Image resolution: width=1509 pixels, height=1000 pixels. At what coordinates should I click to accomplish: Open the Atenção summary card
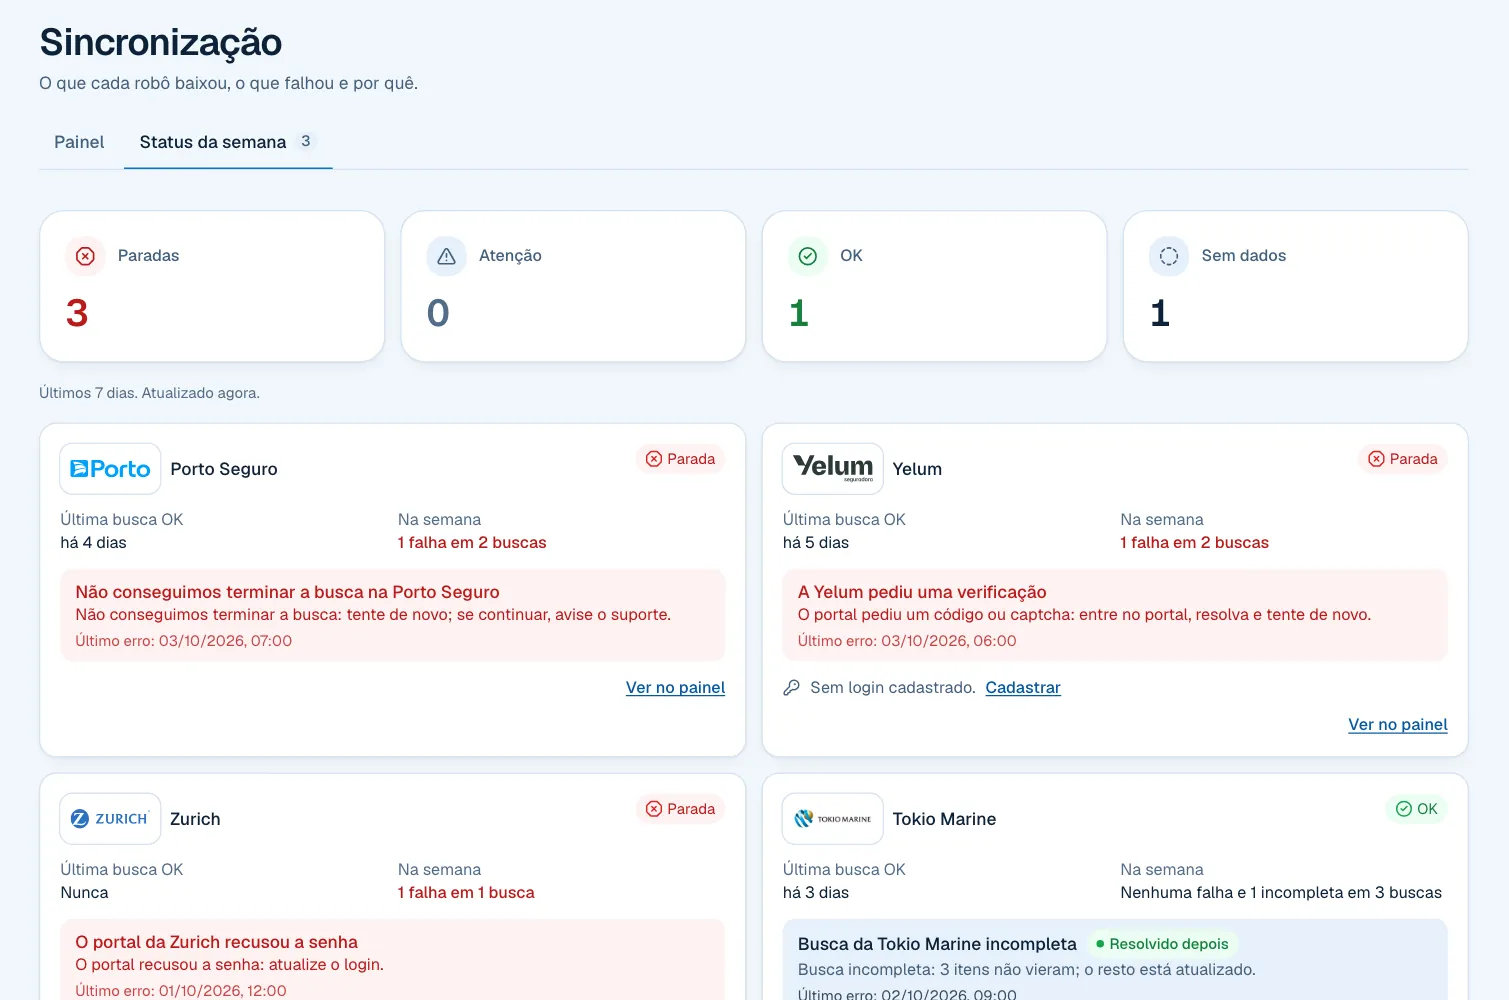(x=573, y=286)
